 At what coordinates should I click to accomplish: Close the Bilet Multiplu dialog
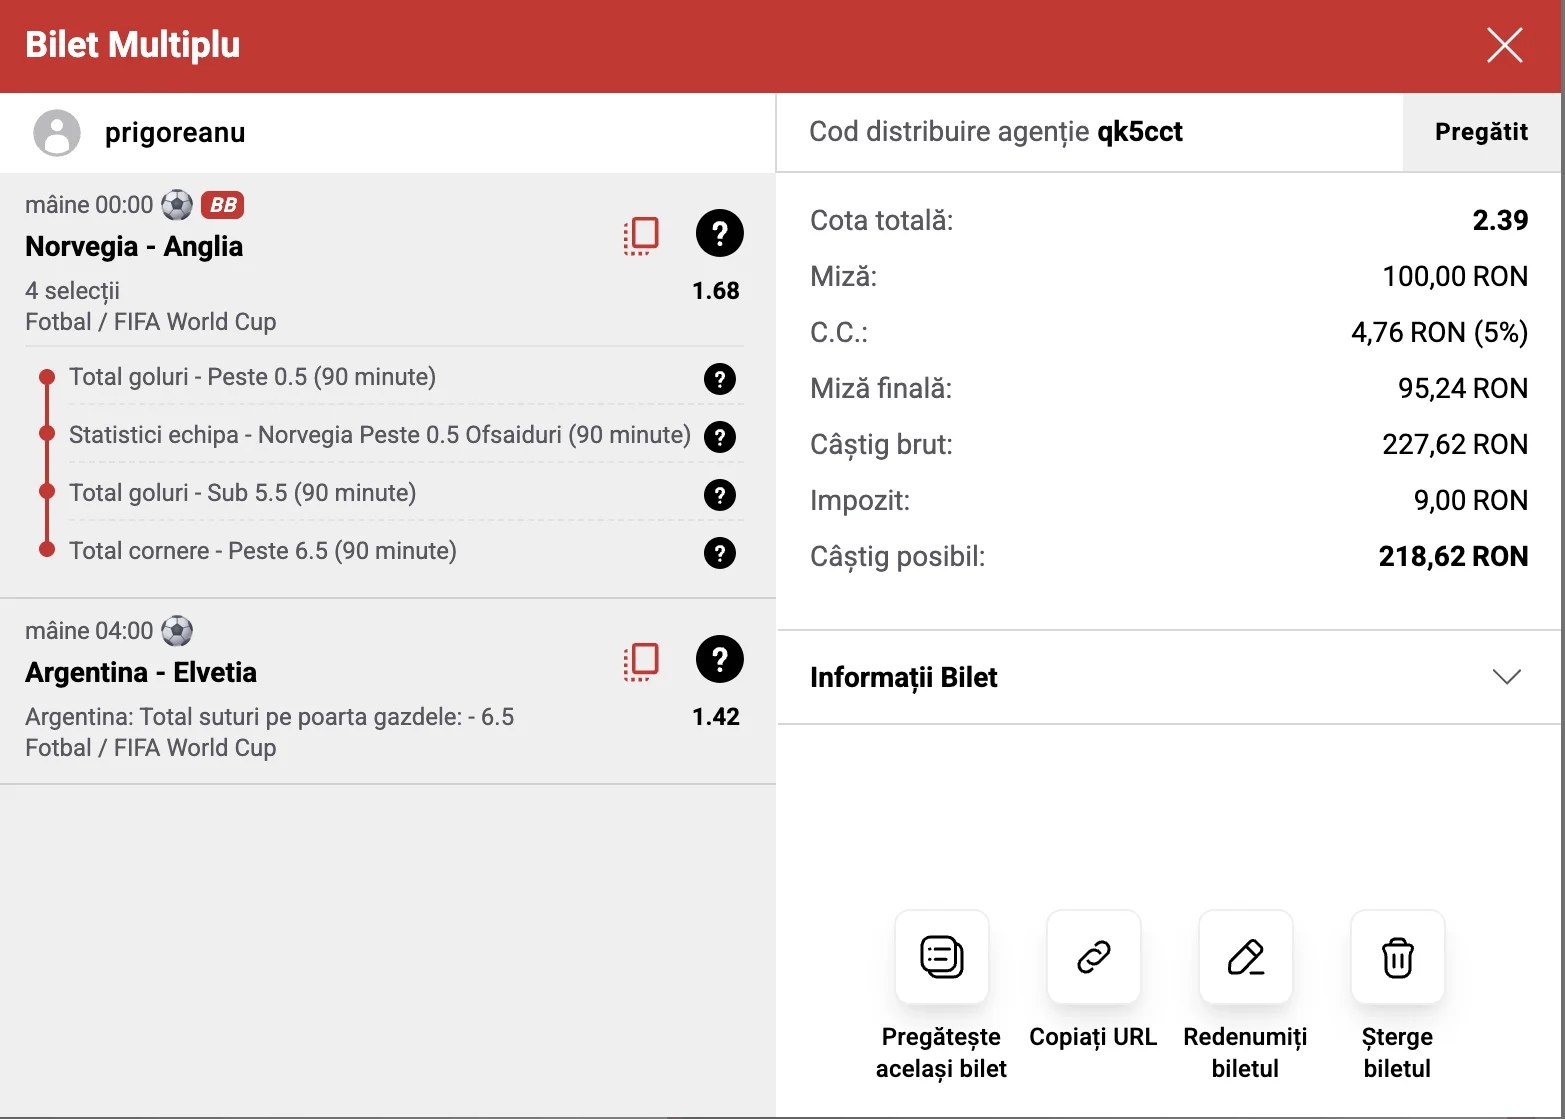1504,45
